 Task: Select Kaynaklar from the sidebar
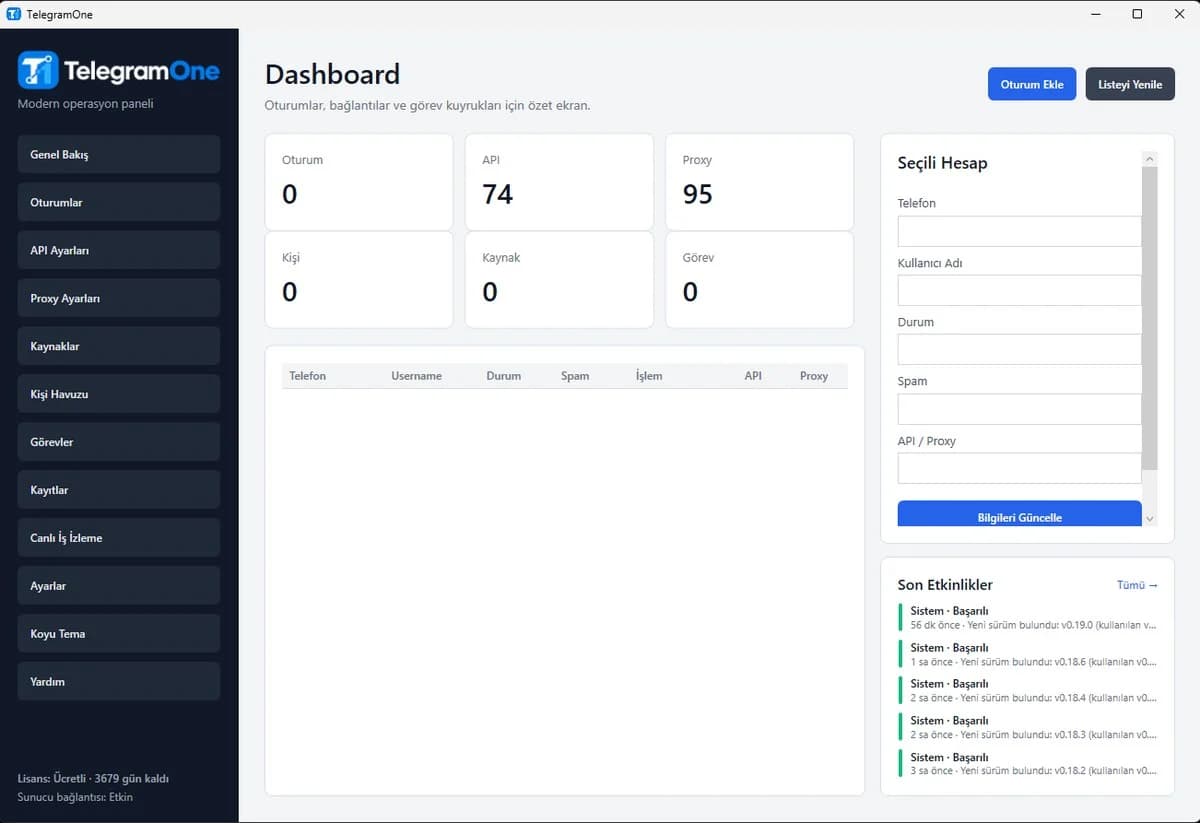(119, 346)
